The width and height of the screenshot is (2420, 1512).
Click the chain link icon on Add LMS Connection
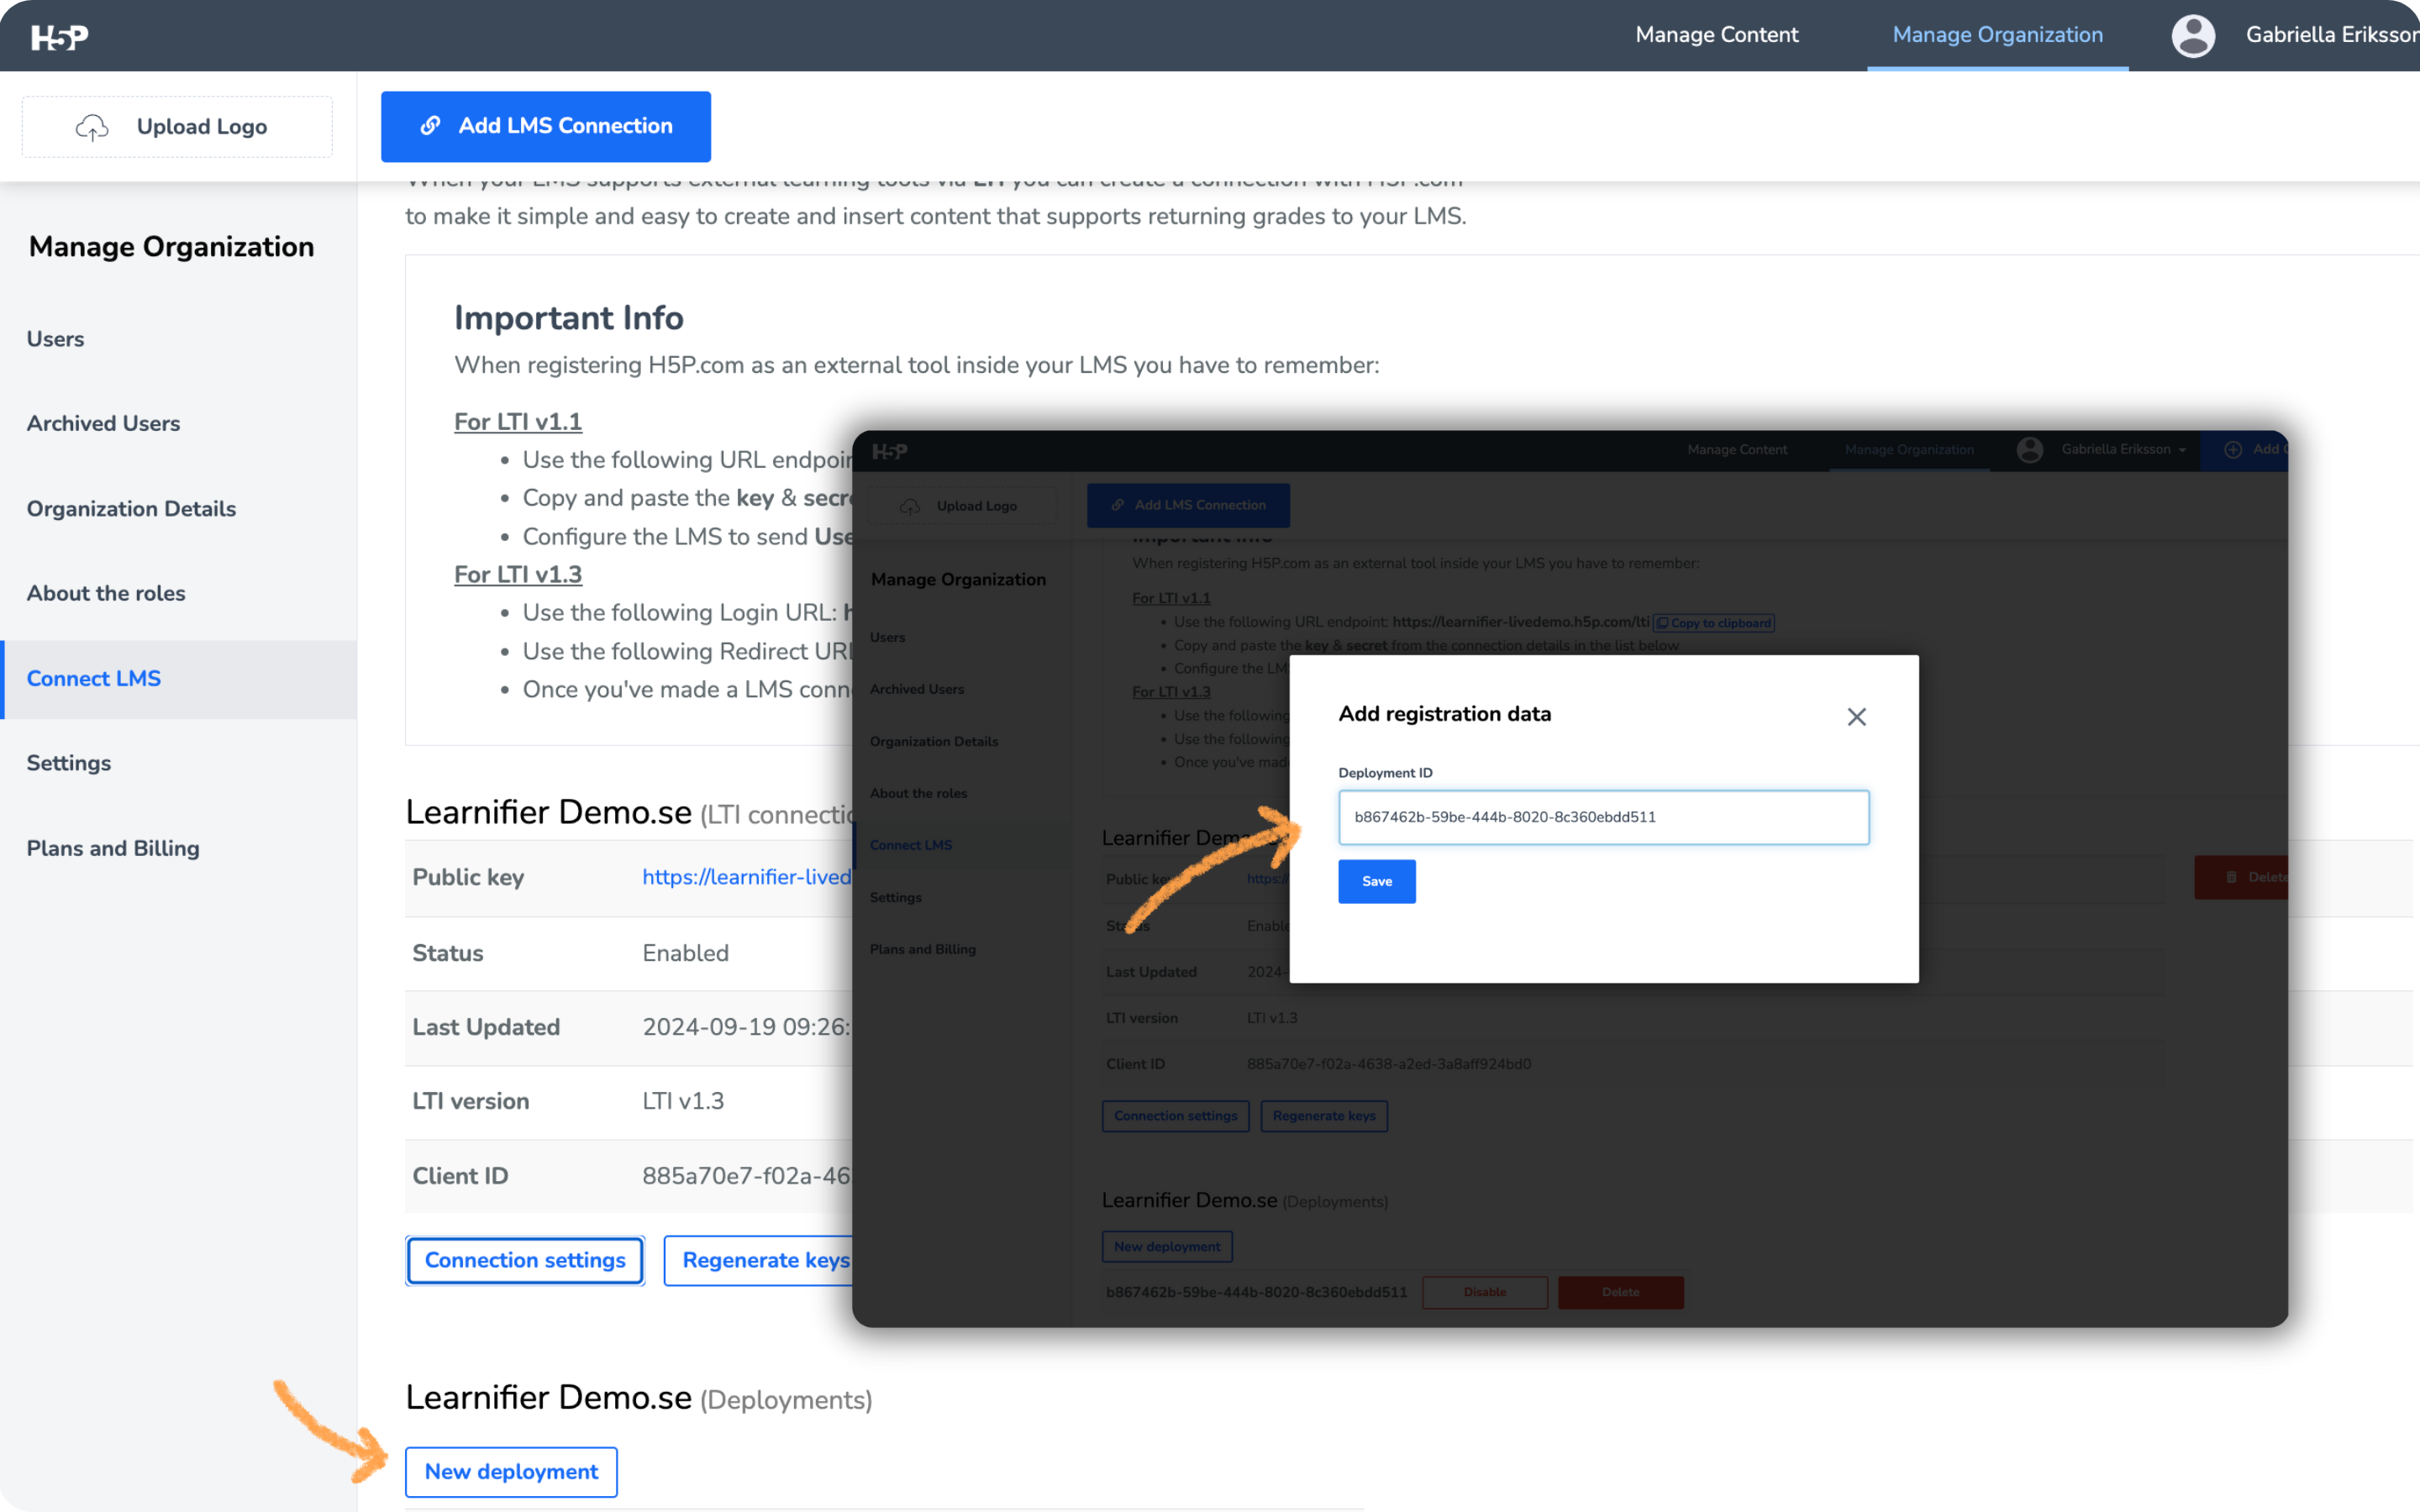coord(430,126)
